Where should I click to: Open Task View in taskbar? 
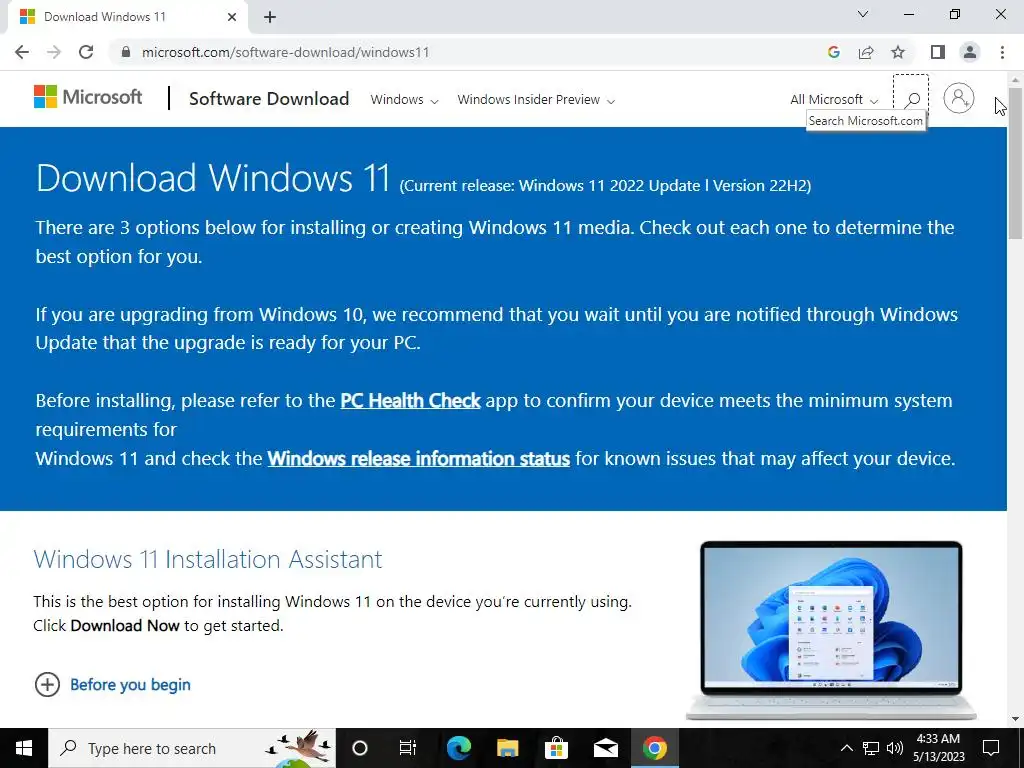click(408, 748)
